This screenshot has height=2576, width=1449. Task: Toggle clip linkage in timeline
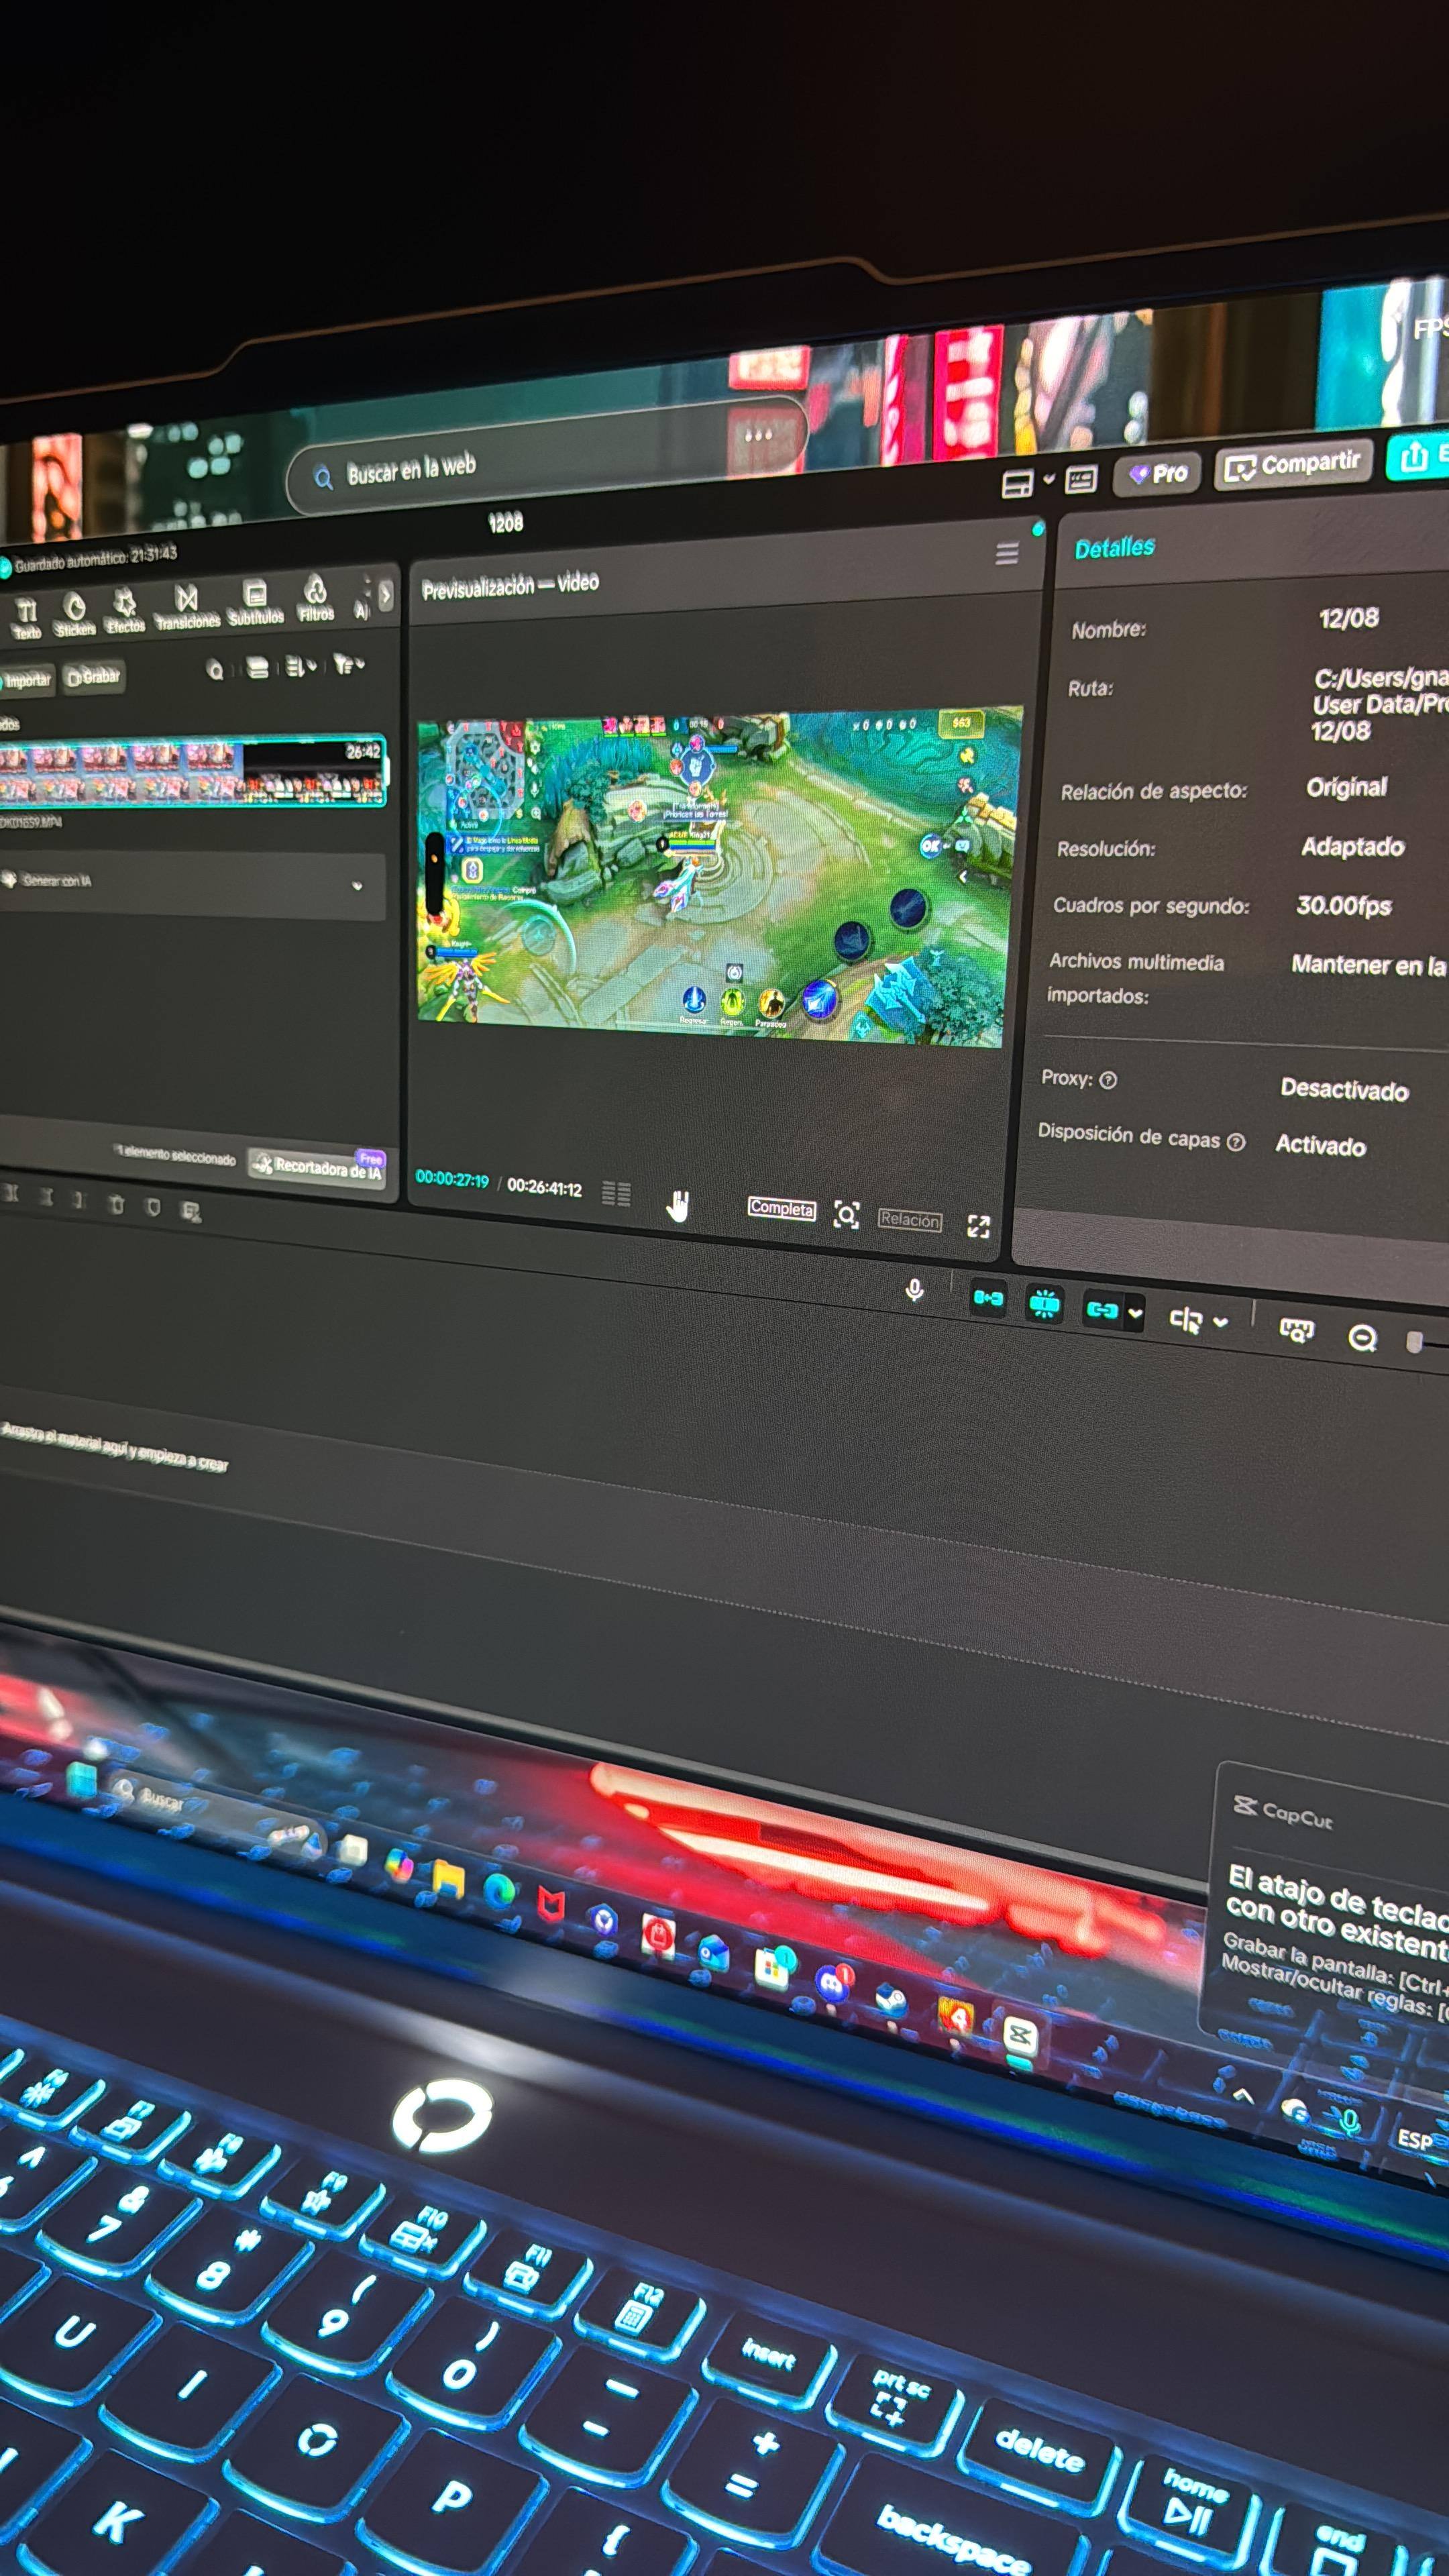click(1102, 1310)
